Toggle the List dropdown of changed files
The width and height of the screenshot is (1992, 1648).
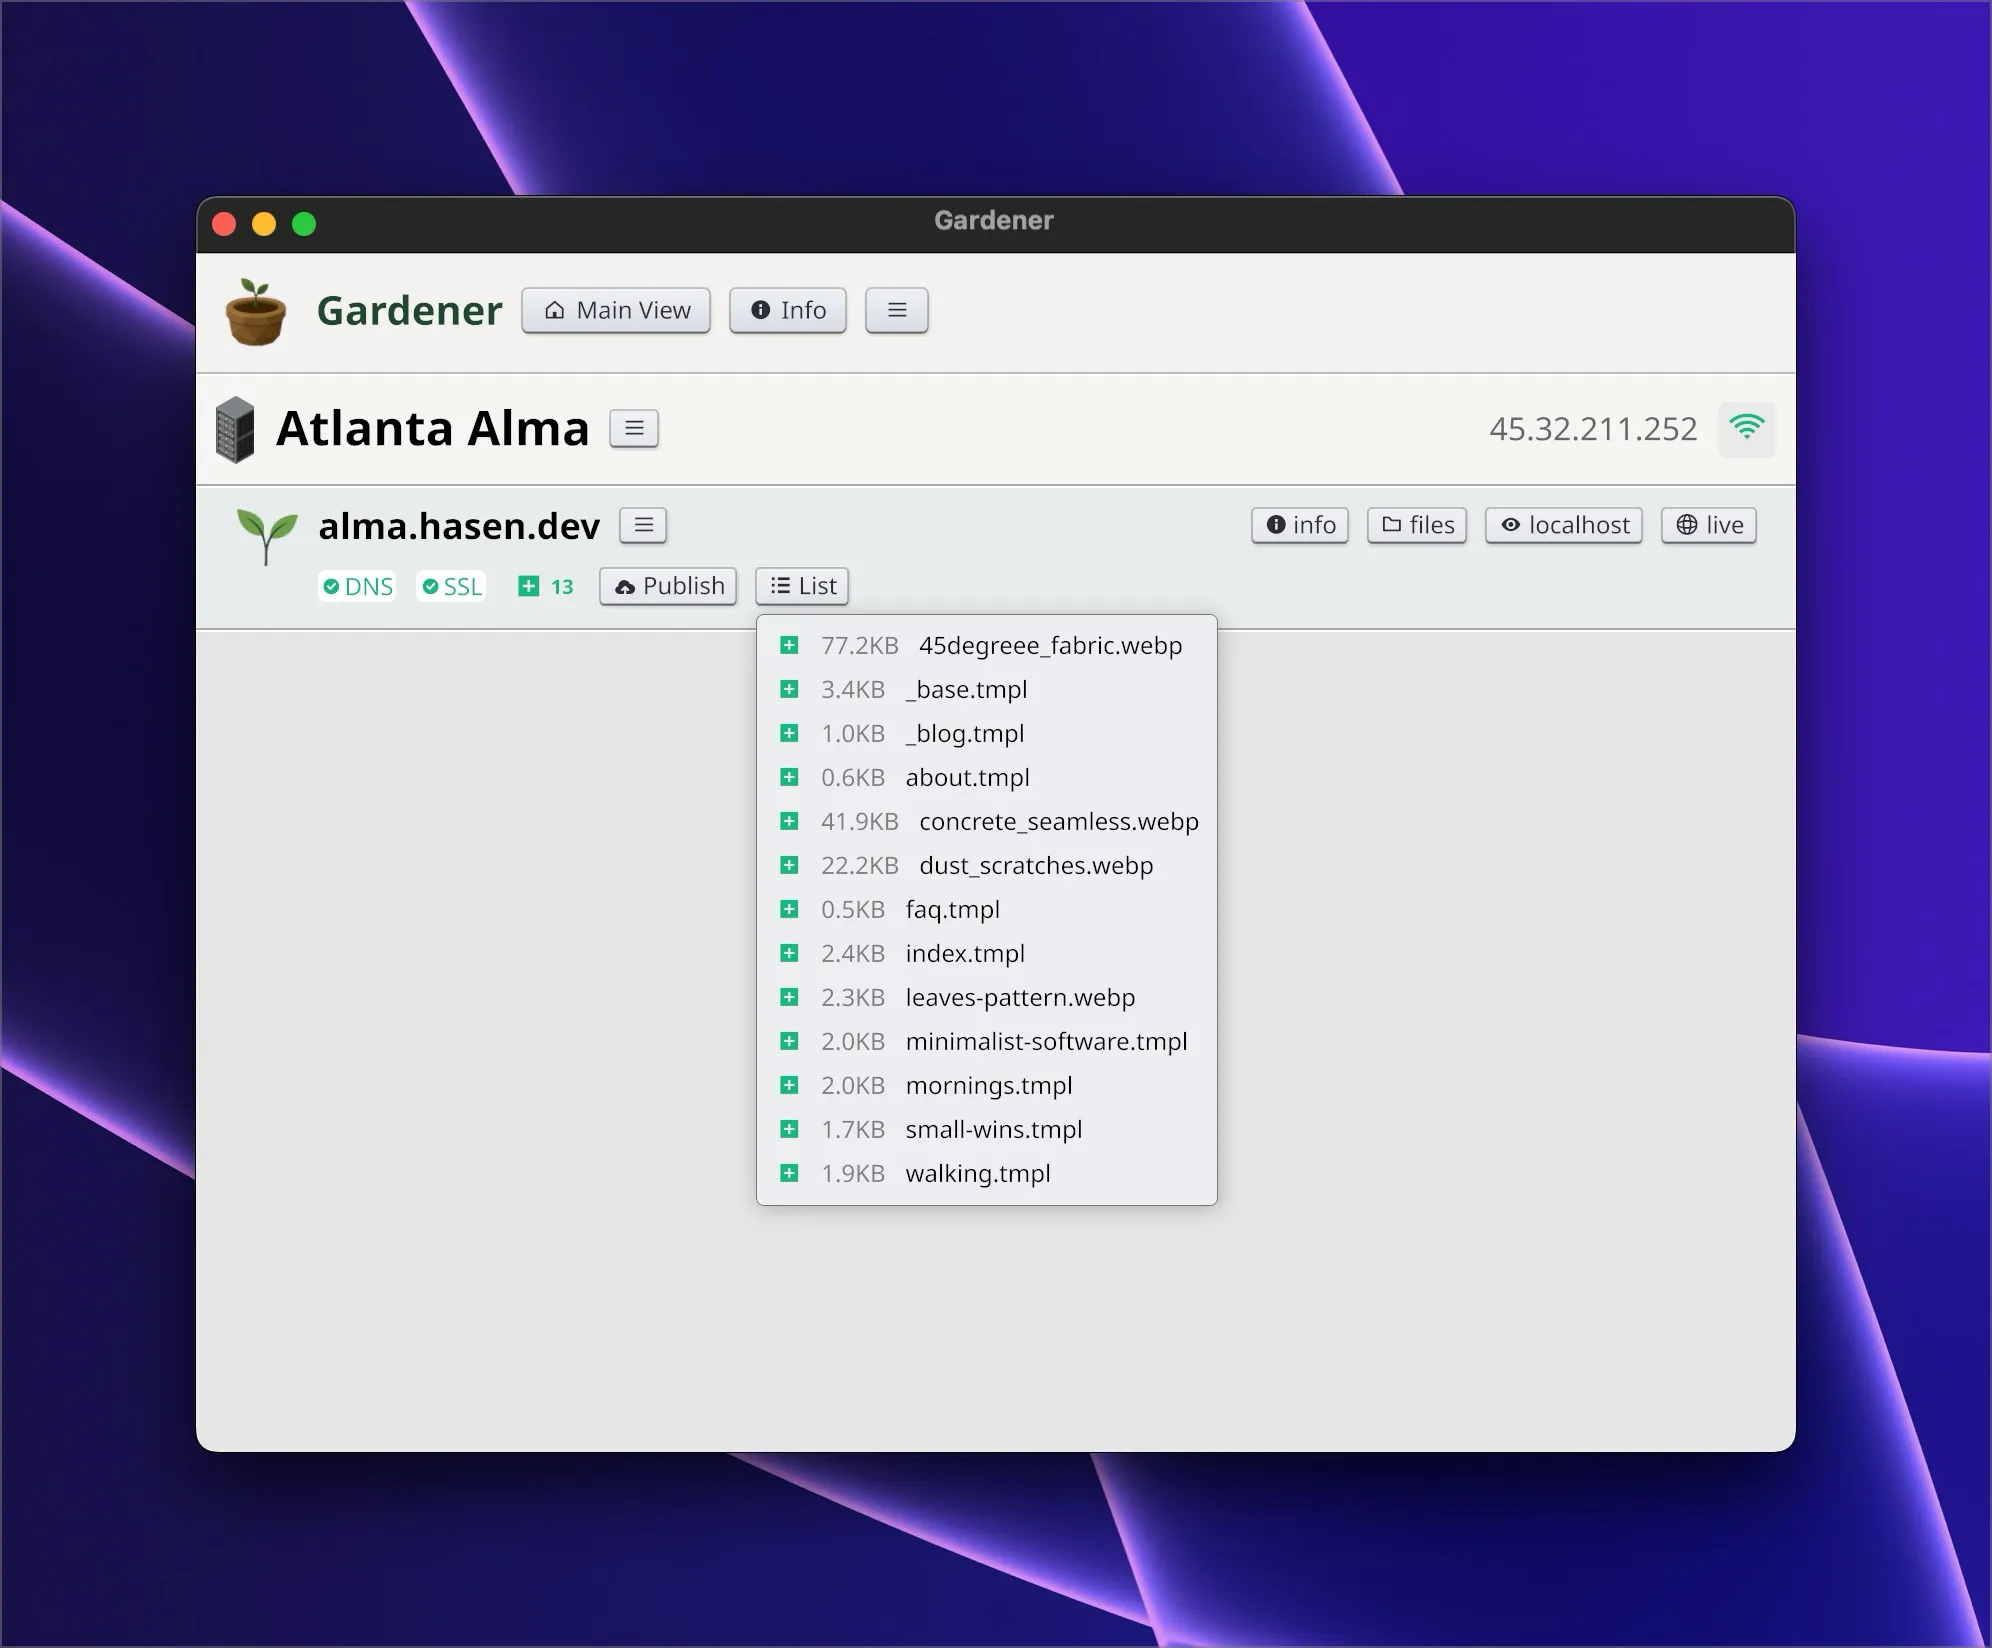point(802,586)
